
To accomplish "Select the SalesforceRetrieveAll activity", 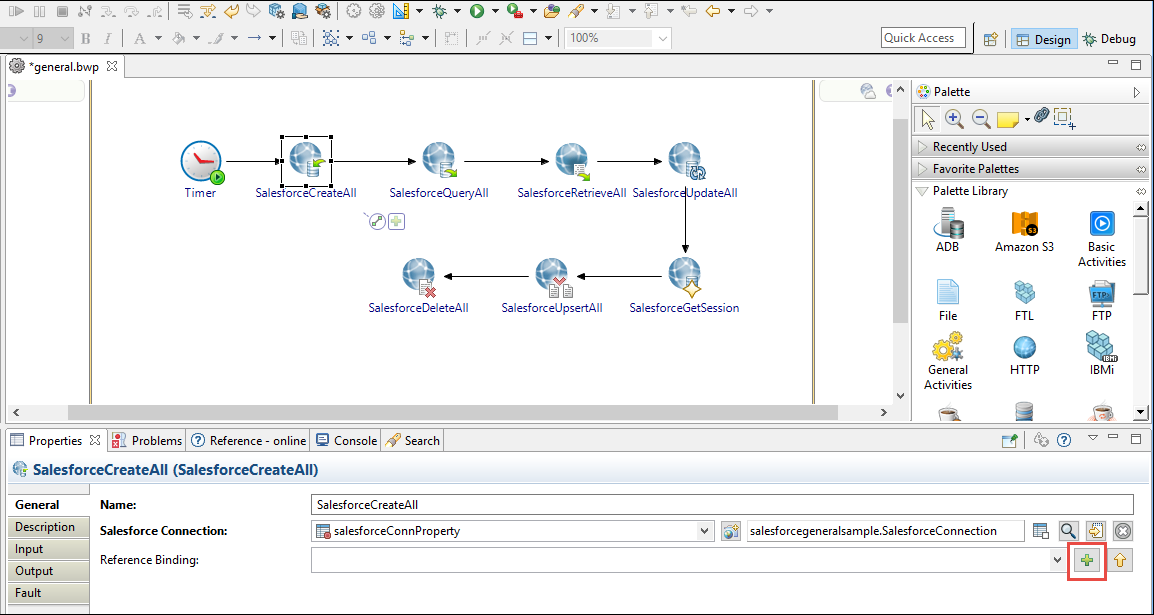I will [572, 163].
